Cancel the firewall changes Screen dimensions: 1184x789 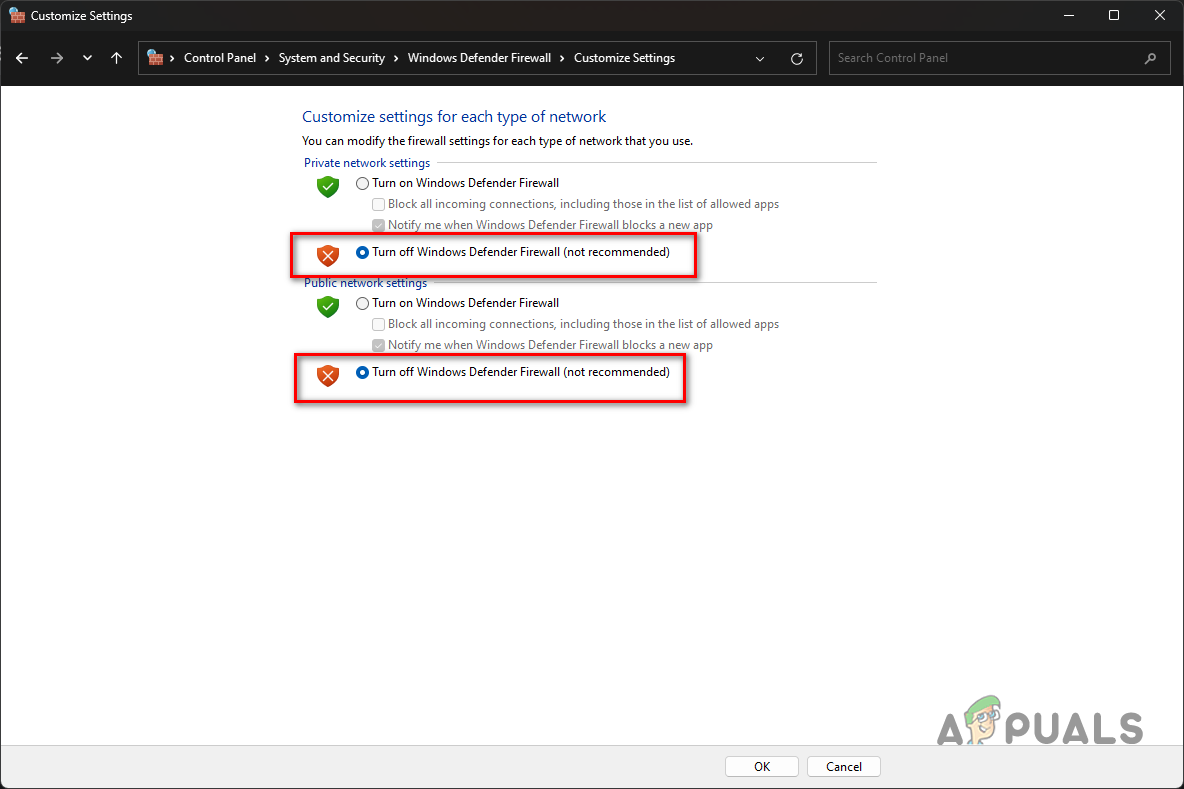(x=843, y=766)
